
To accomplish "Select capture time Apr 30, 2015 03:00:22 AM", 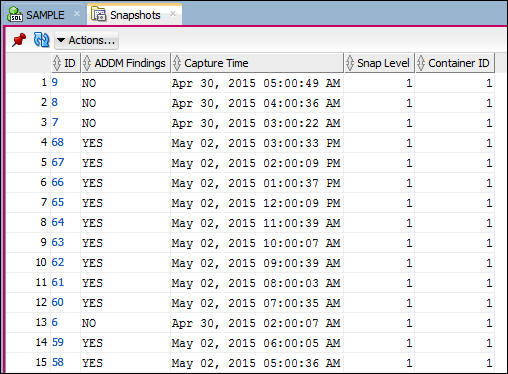I will 256,123.
